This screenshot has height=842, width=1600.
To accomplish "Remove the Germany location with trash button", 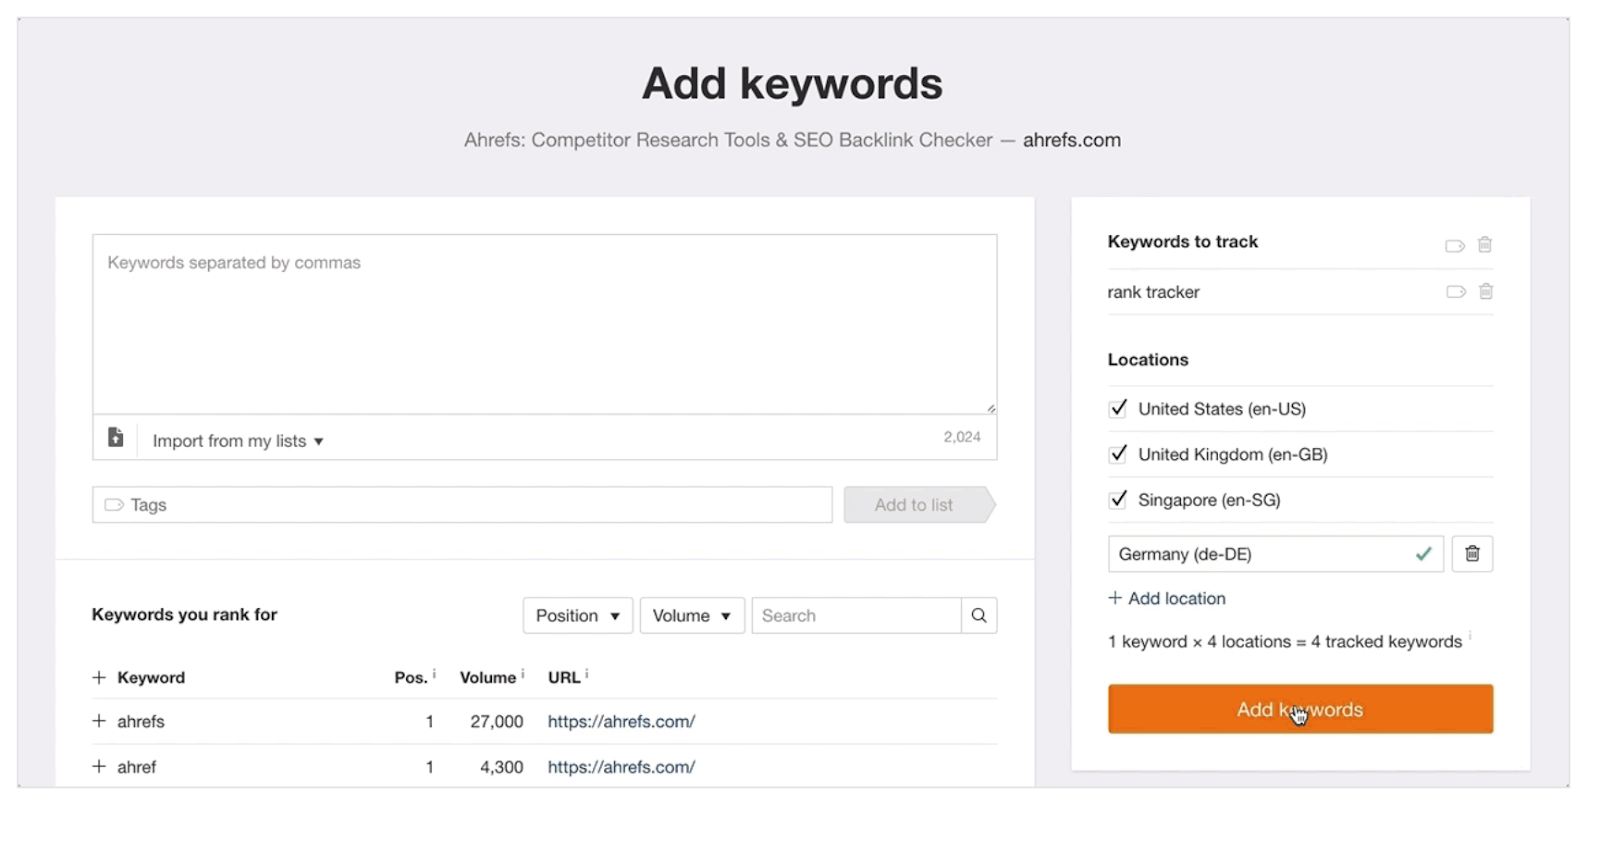I will click(1472, 554).
